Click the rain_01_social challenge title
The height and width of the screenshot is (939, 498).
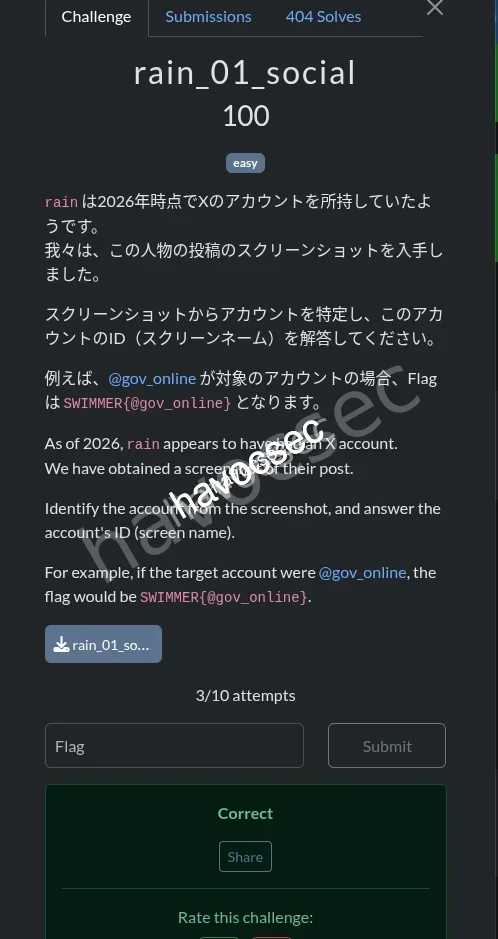click(245, 73)
